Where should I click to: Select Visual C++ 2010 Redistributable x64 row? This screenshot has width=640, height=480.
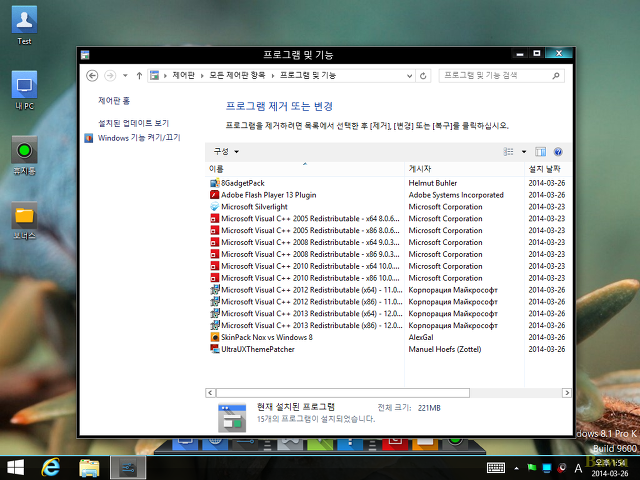pyautogui.click(x=388, y=266)
